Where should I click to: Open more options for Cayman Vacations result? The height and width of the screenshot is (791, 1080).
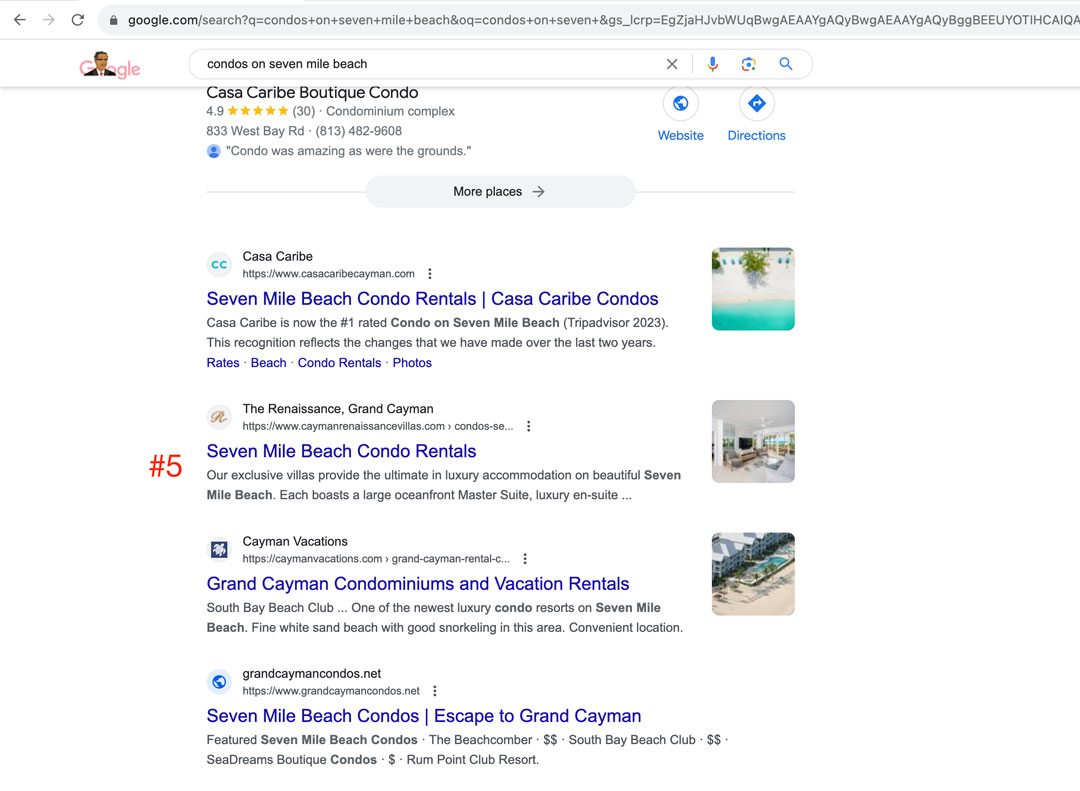click(x=525, y=558)
